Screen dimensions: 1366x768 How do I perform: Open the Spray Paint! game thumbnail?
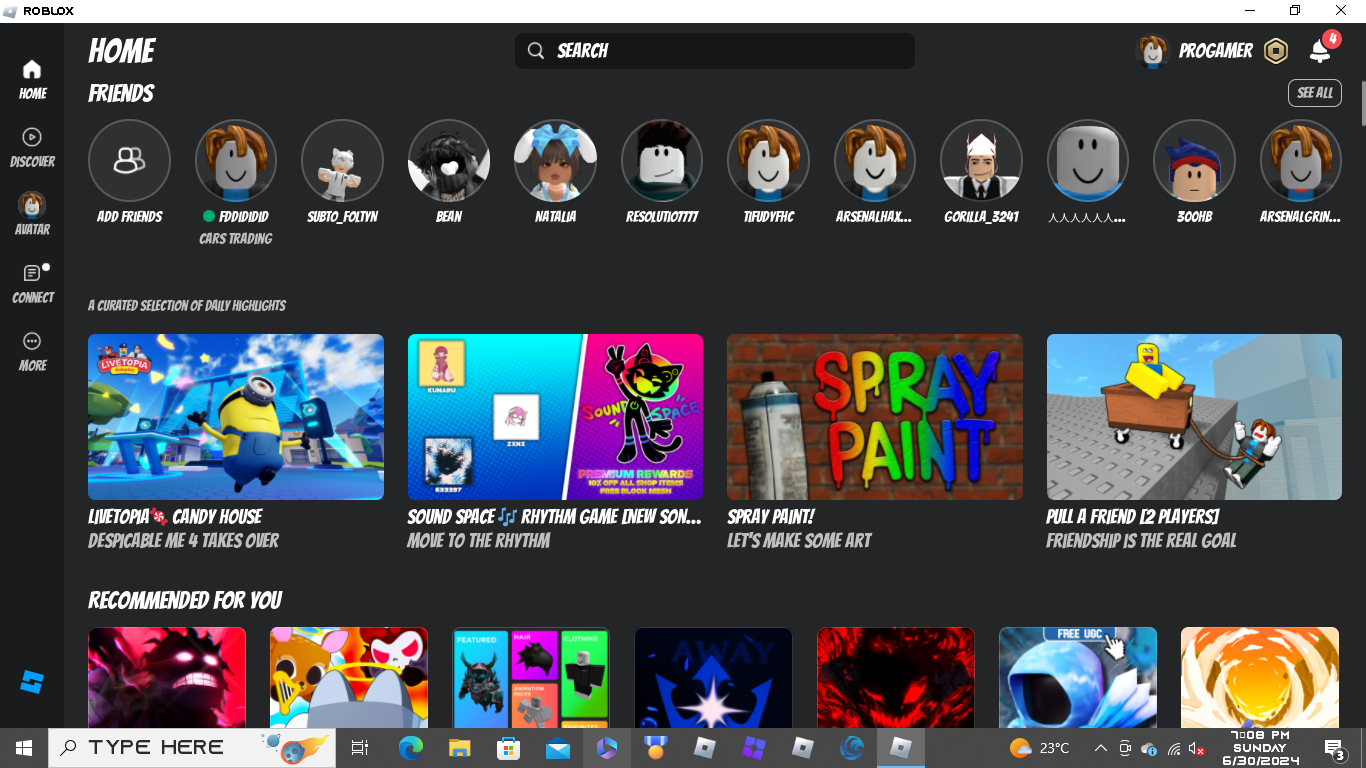point(875,417)
